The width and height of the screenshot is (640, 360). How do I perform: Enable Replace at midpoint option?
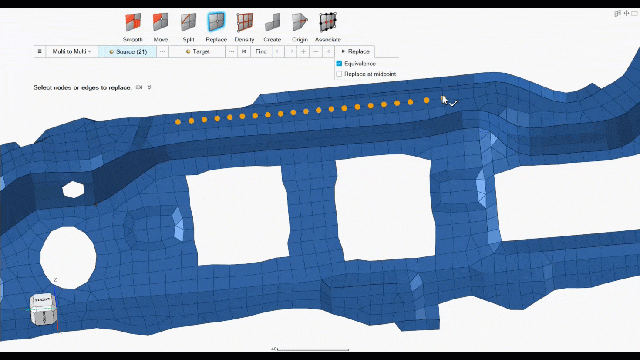pyautogui.click(x=339, y=74)
